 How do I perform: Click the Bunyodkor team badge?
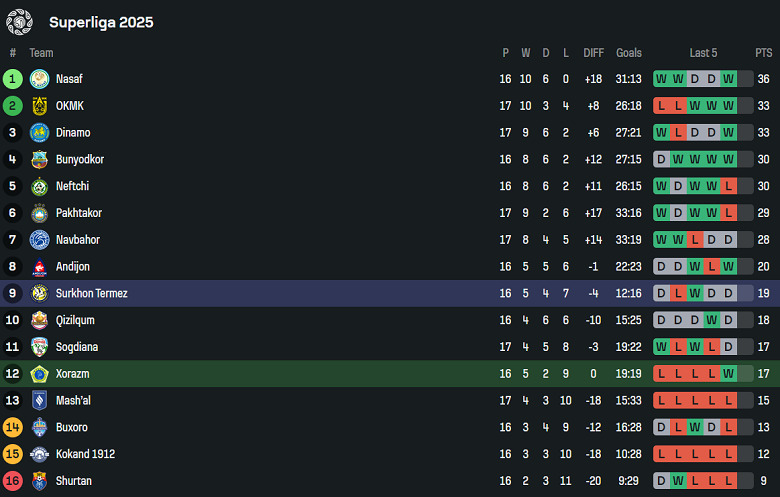[39, 160]
